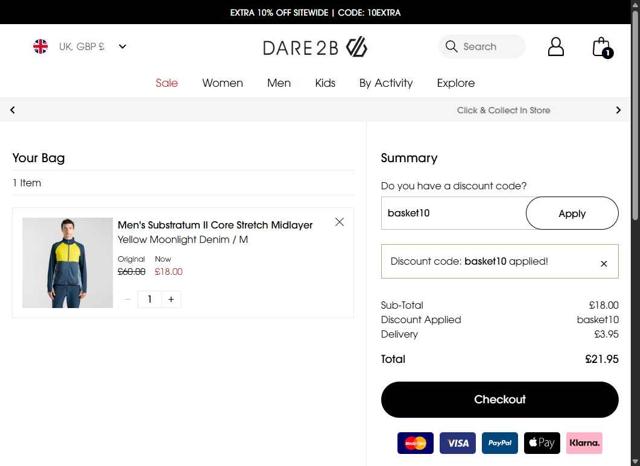Image resolution: width=640 pixels, height=466 pixels.
Task: Click the Apple Pay icon
Action: tap(542, 443)
